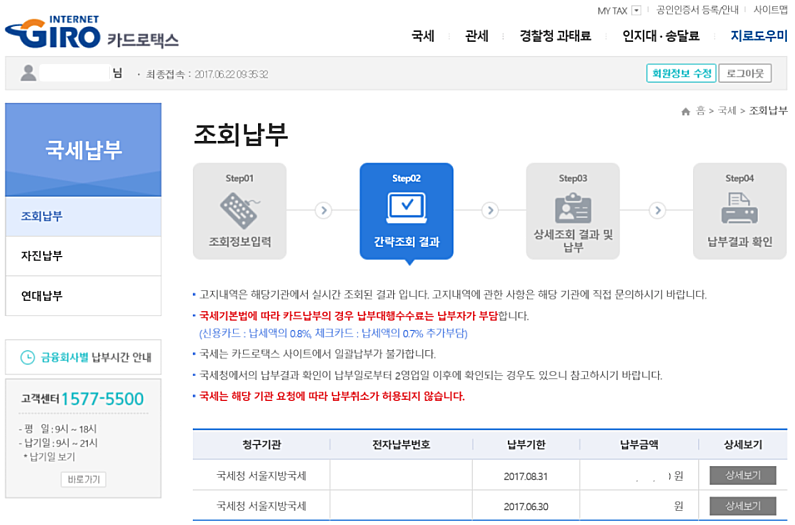Click the 조회납부 page heading
795x525 pixels.
[x=241, y=134]
